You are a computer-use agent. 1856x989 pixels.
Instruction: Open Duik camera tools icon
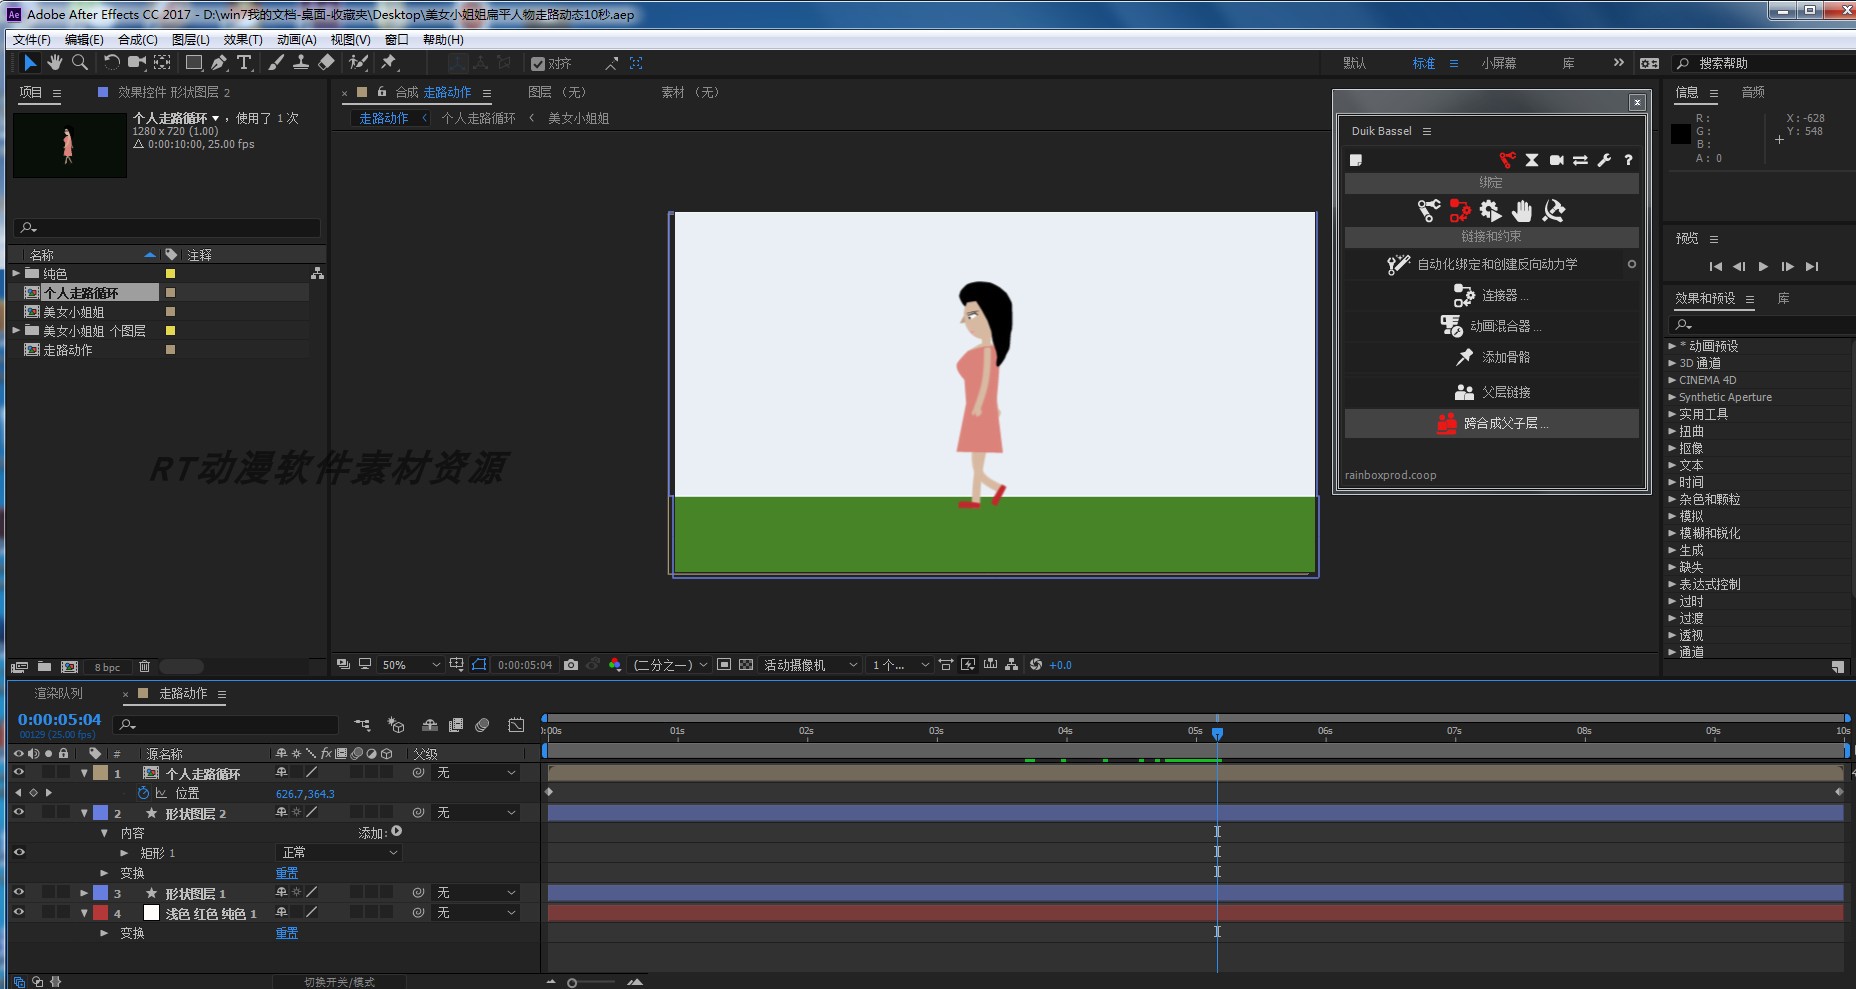click(1556, 160)
